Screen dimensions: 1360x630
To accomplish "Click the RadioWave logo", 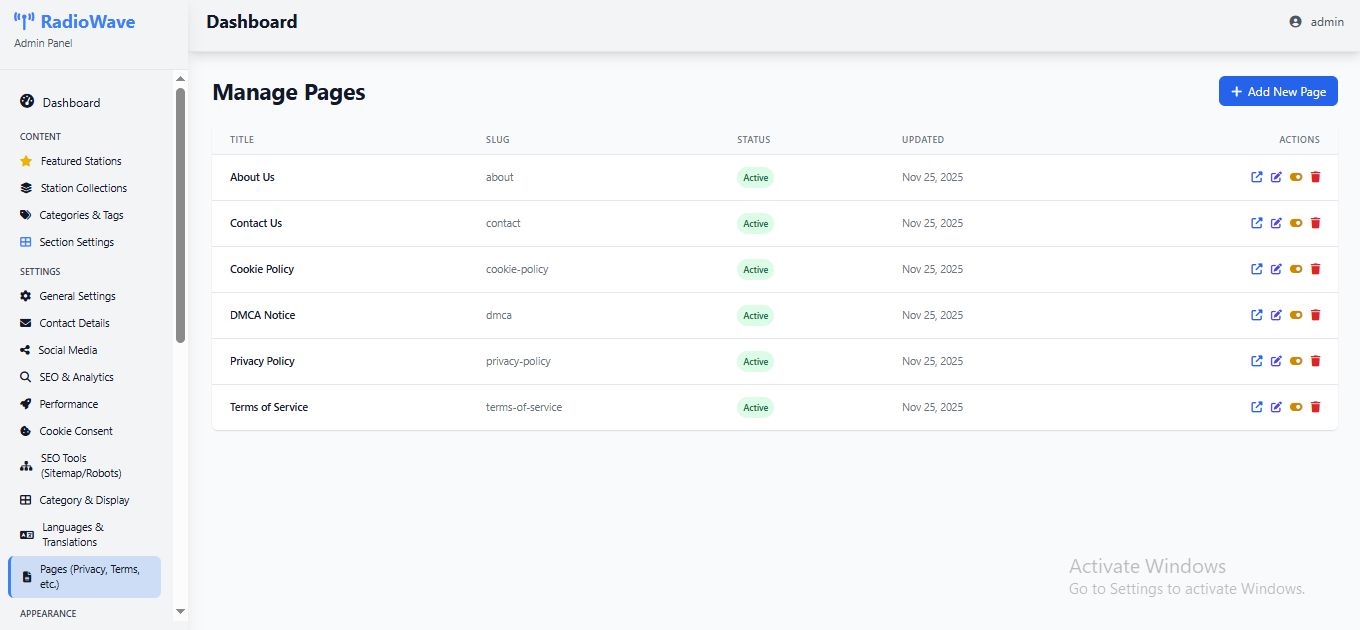I will tap(75, 22).
